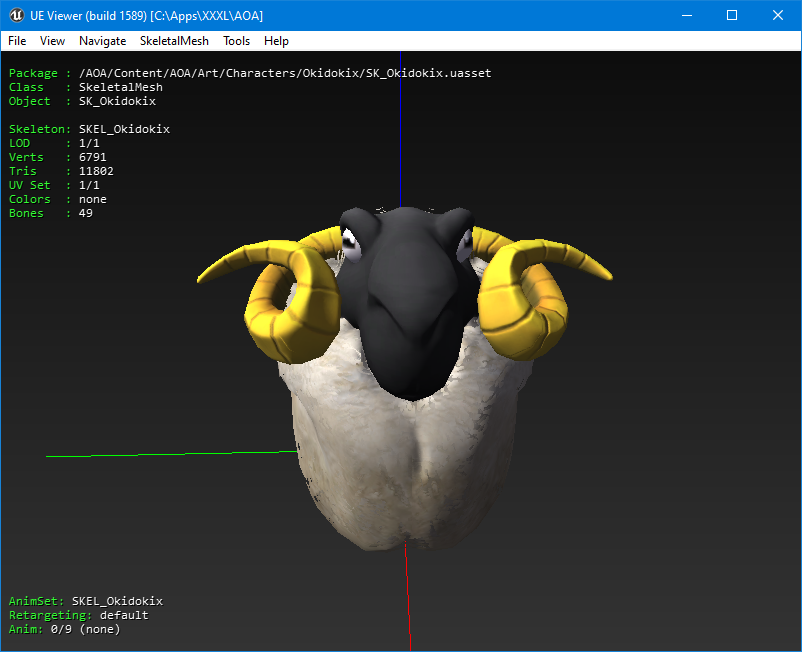Click the Tris count 11802

pyautogui.click(x=96, y=171)
